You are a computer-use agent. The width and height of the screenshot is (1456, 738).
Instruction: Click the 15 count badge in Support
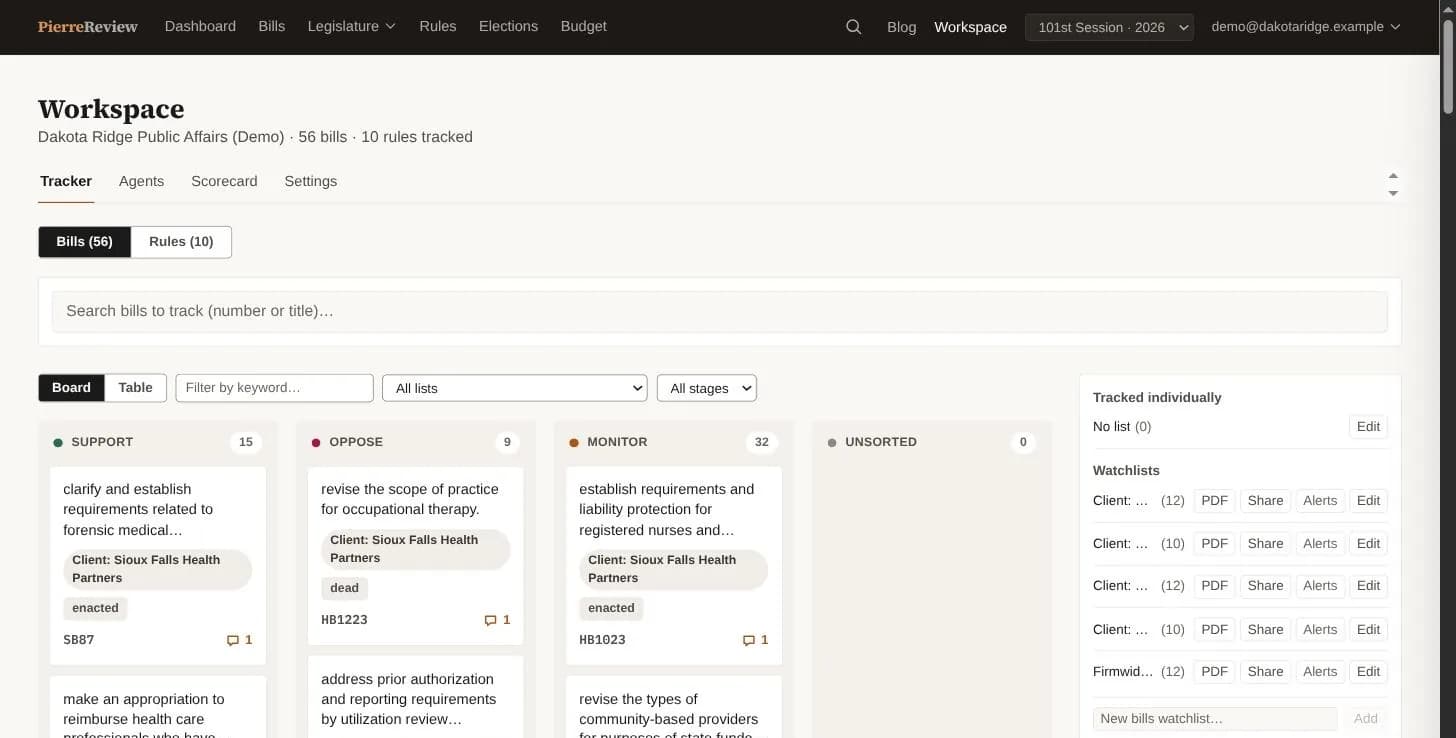(x=246, y=442)
